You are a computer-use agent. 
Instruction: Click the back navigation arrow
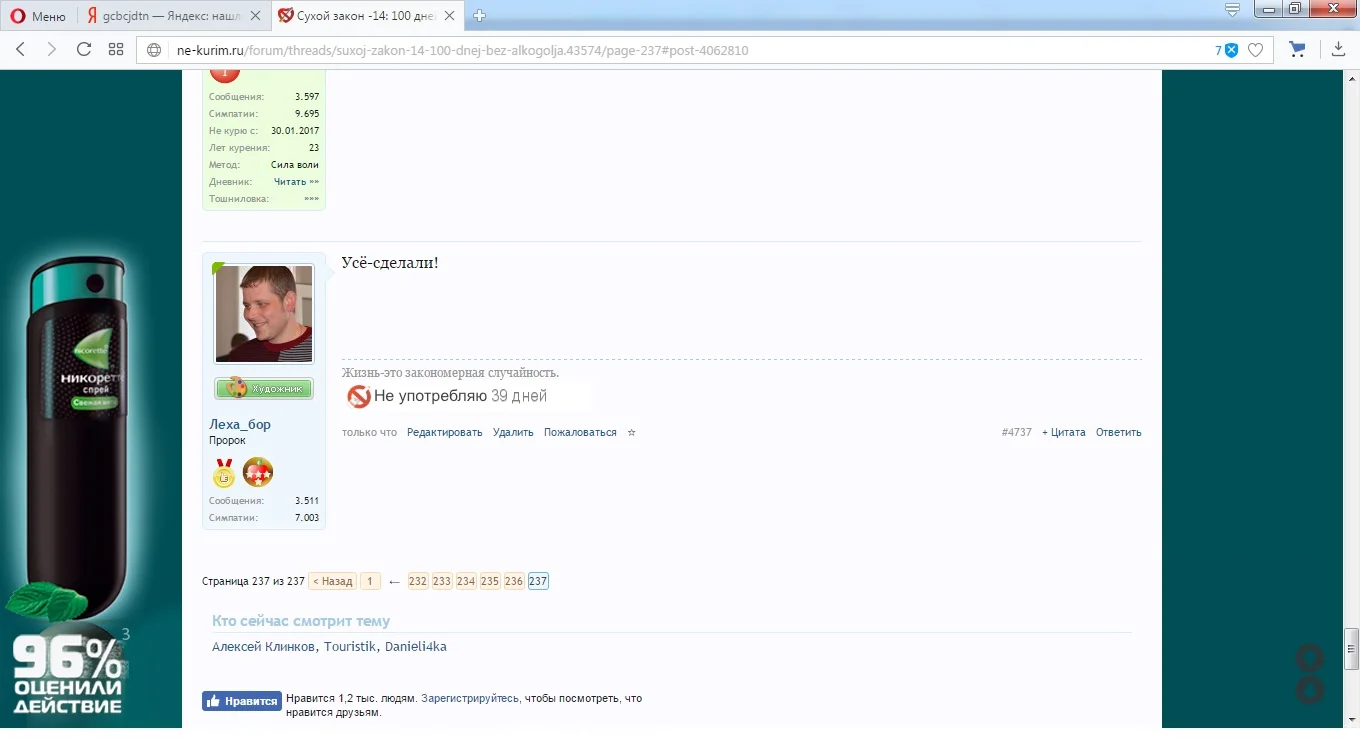(x=20, y=50)
